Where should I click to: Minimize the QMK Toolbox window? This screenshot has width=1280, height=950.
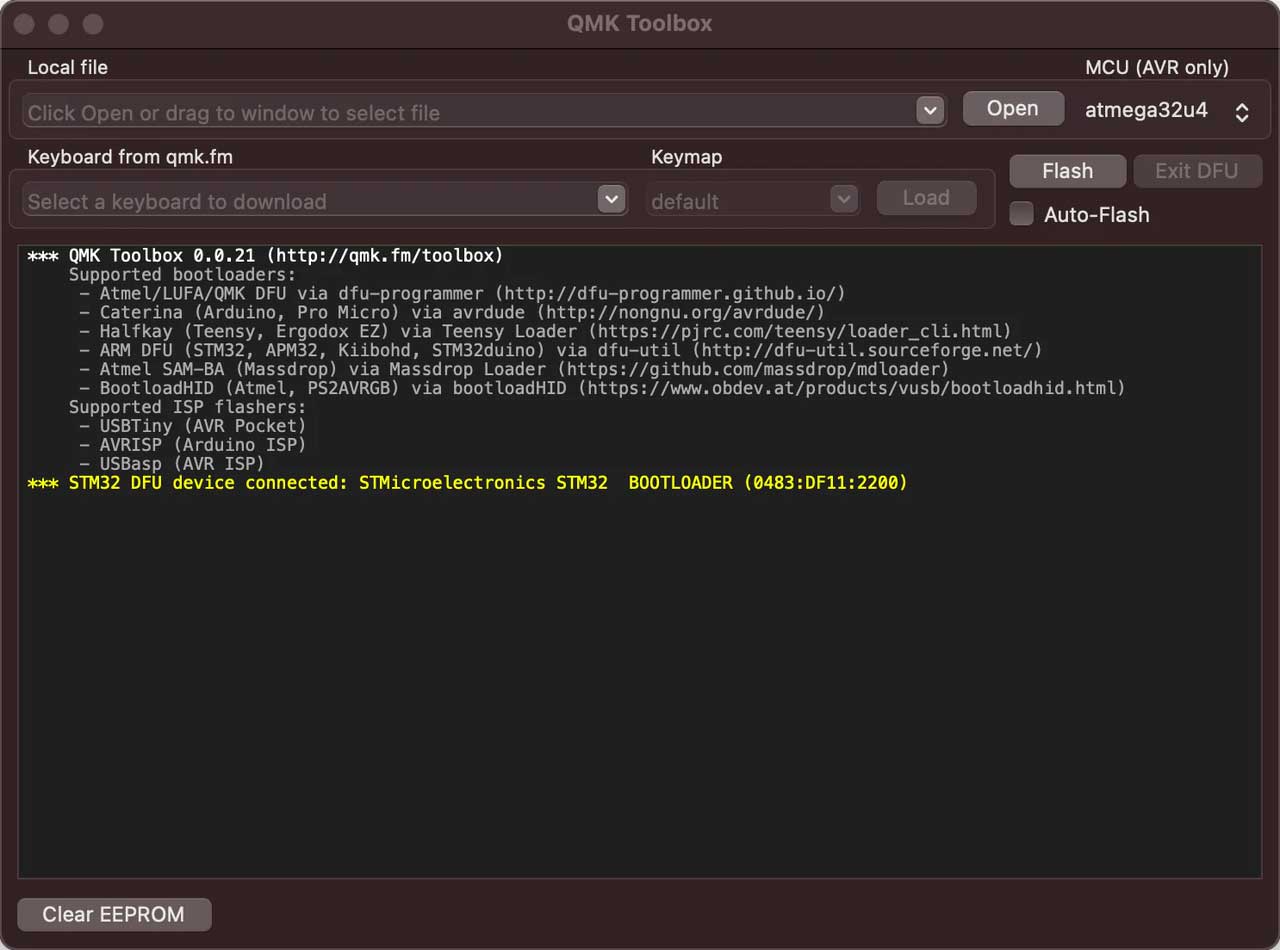point(59,24)
